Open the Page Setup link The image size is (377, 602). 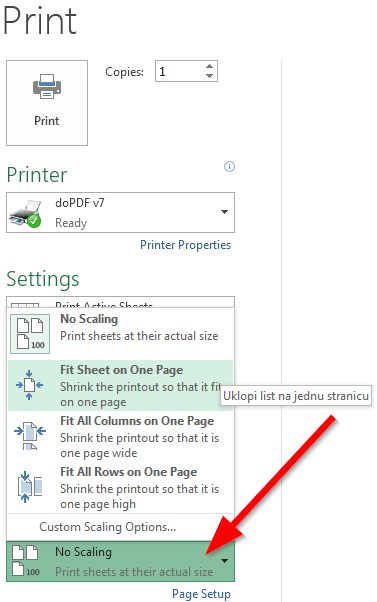(x=201, y=594)
